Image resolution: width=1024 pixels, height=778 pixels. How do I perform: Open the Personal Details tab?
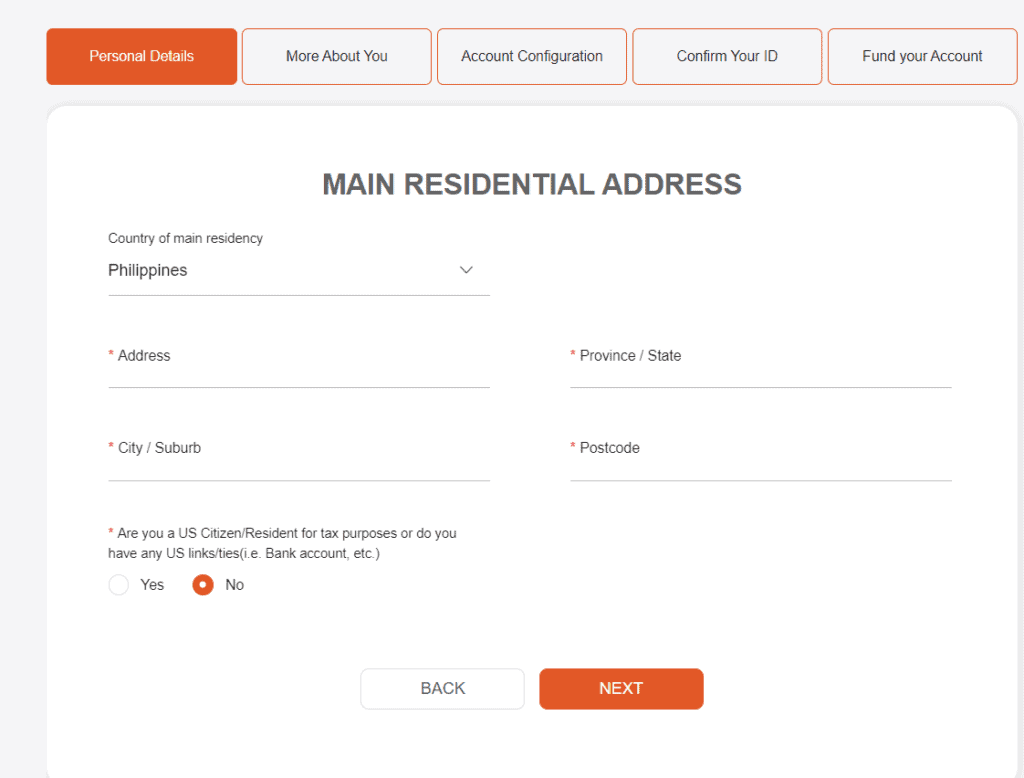(x=141, y=56)
